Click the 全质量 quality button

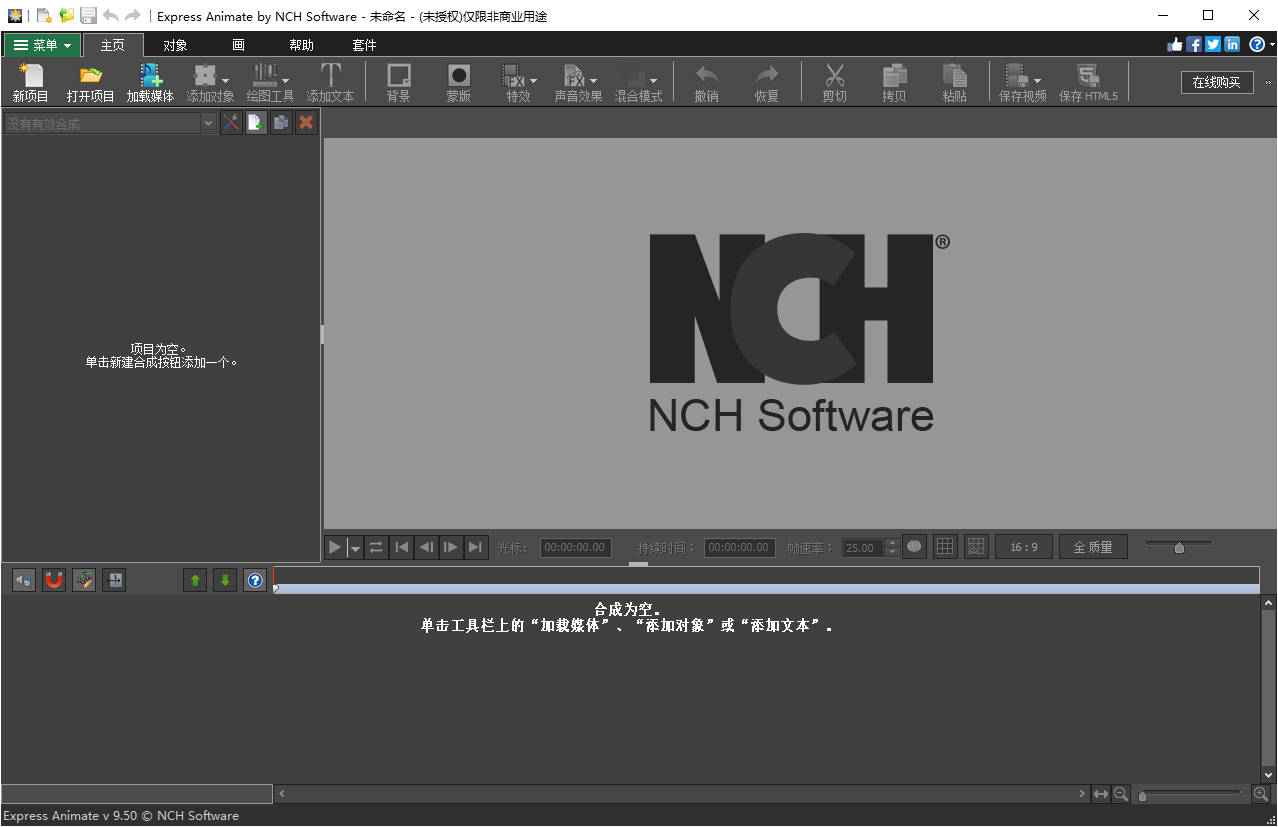(x=1093, y=547)
